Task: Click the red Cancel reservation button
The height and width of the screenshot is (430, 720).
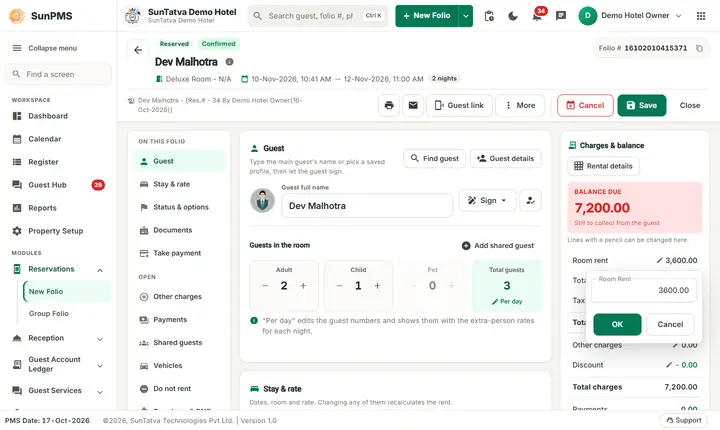Action: click(585, 105)
